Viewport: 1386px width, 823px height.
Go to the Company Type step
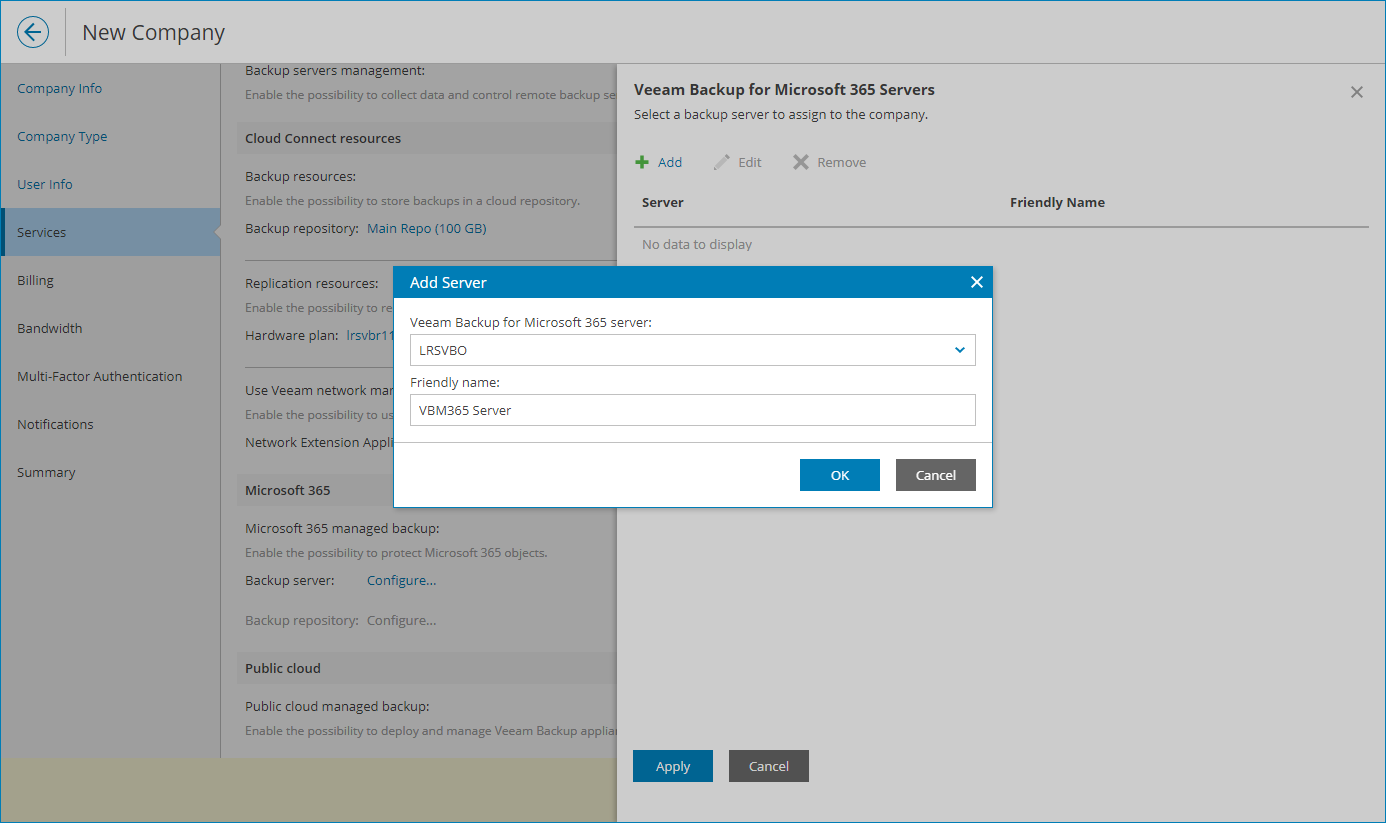pos(62,136)
